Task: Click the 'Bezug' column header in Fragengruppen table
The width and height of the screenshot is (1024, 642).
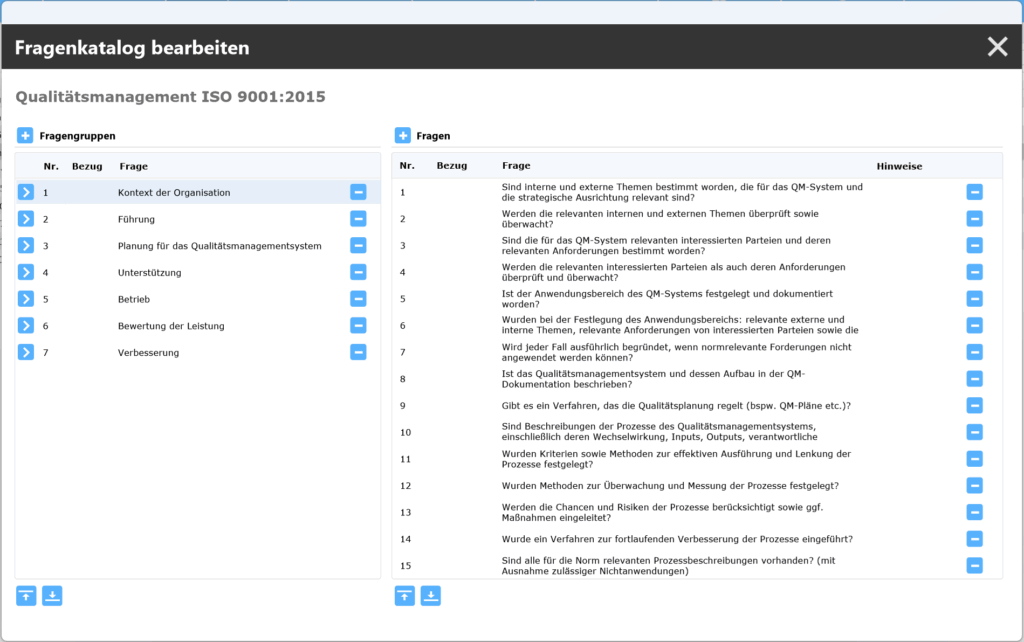Action: coord(87,166)
